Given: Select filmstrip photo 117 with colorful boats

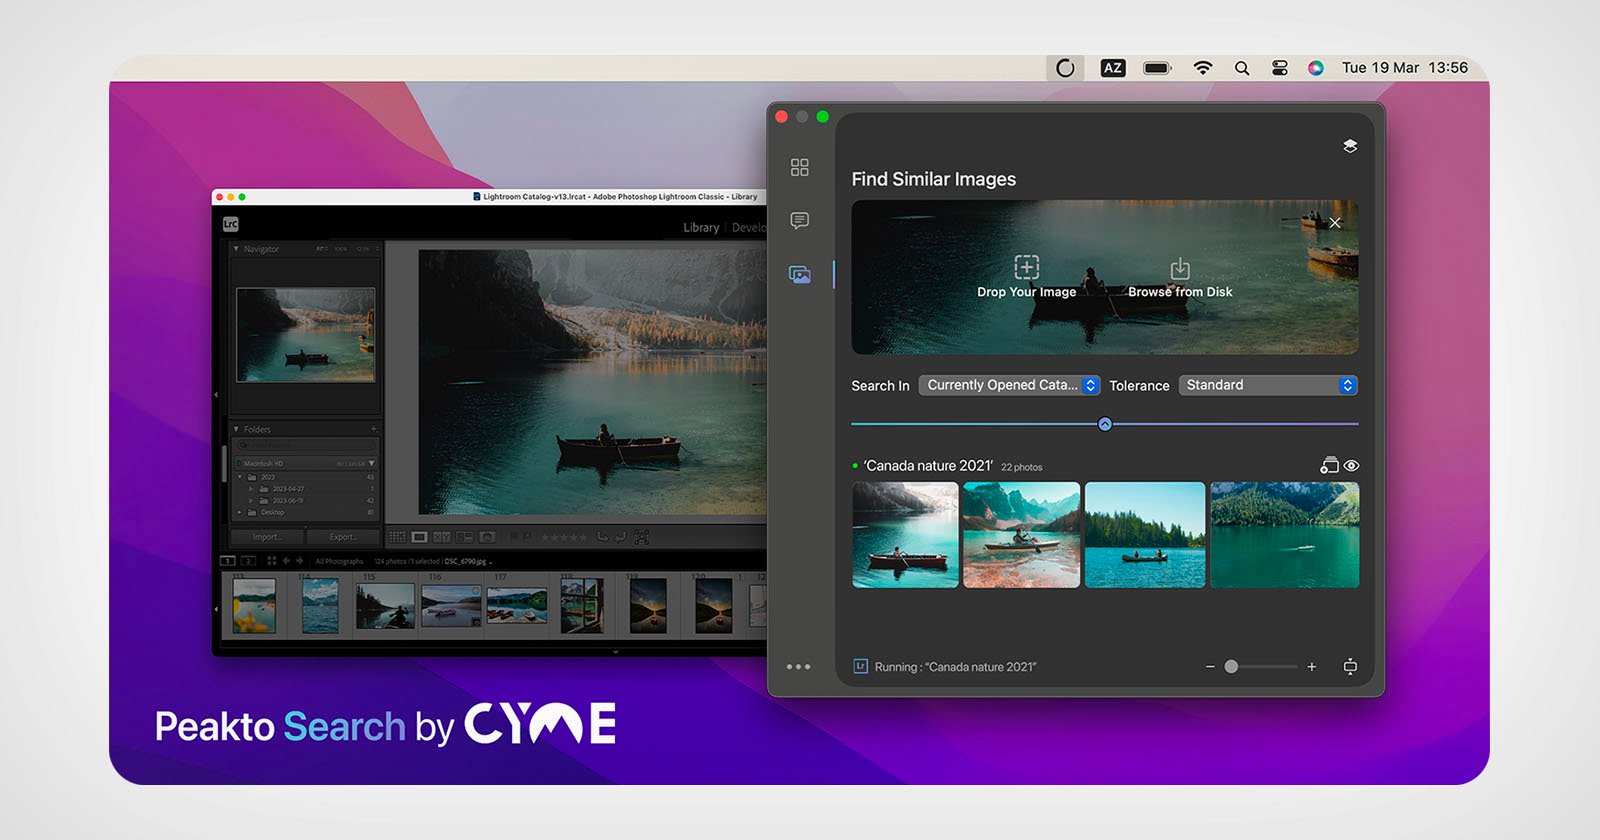Looking at the screenshot, I should 517,606.
